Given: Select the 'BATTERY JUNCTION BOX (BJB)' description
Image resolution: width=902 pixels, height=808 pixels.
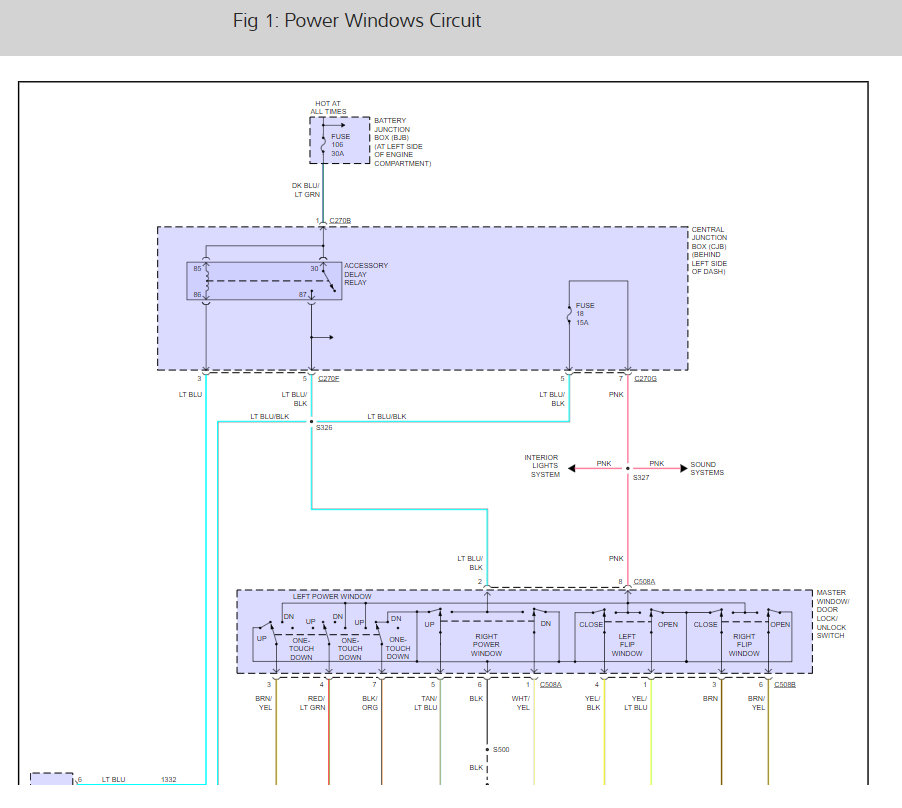Looking at the screenshot, I should [403, 142].
